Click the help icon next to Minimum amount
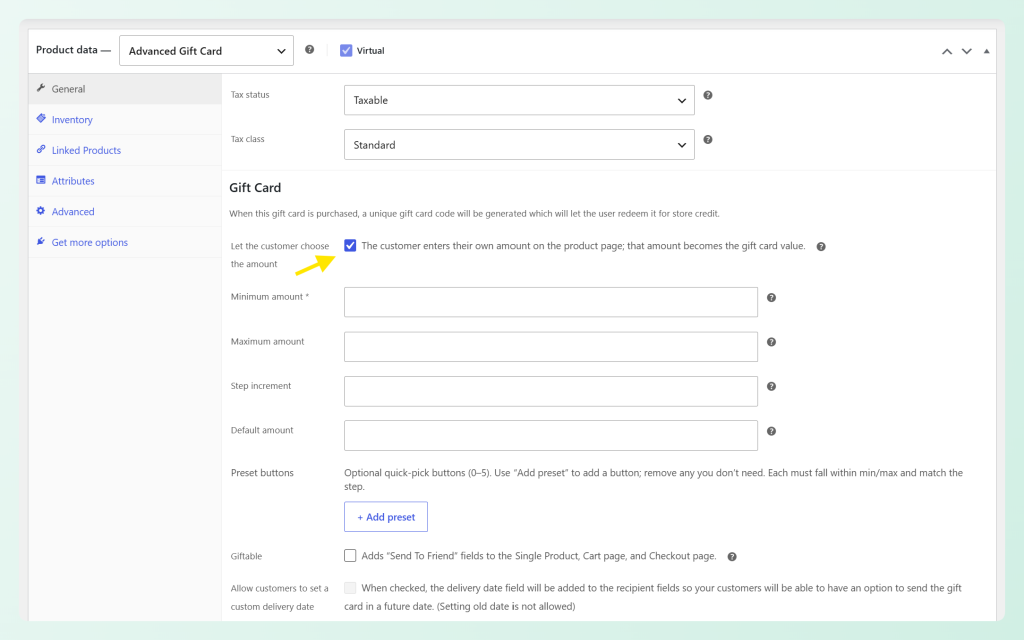The image size is (1024, 640). point(771,298)
